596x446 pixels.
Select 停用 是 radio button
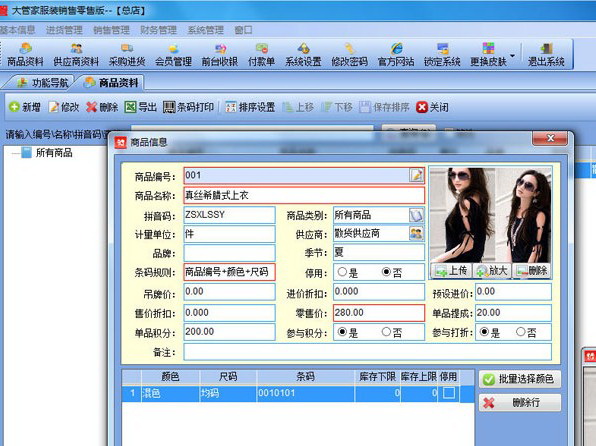[342, 272]
